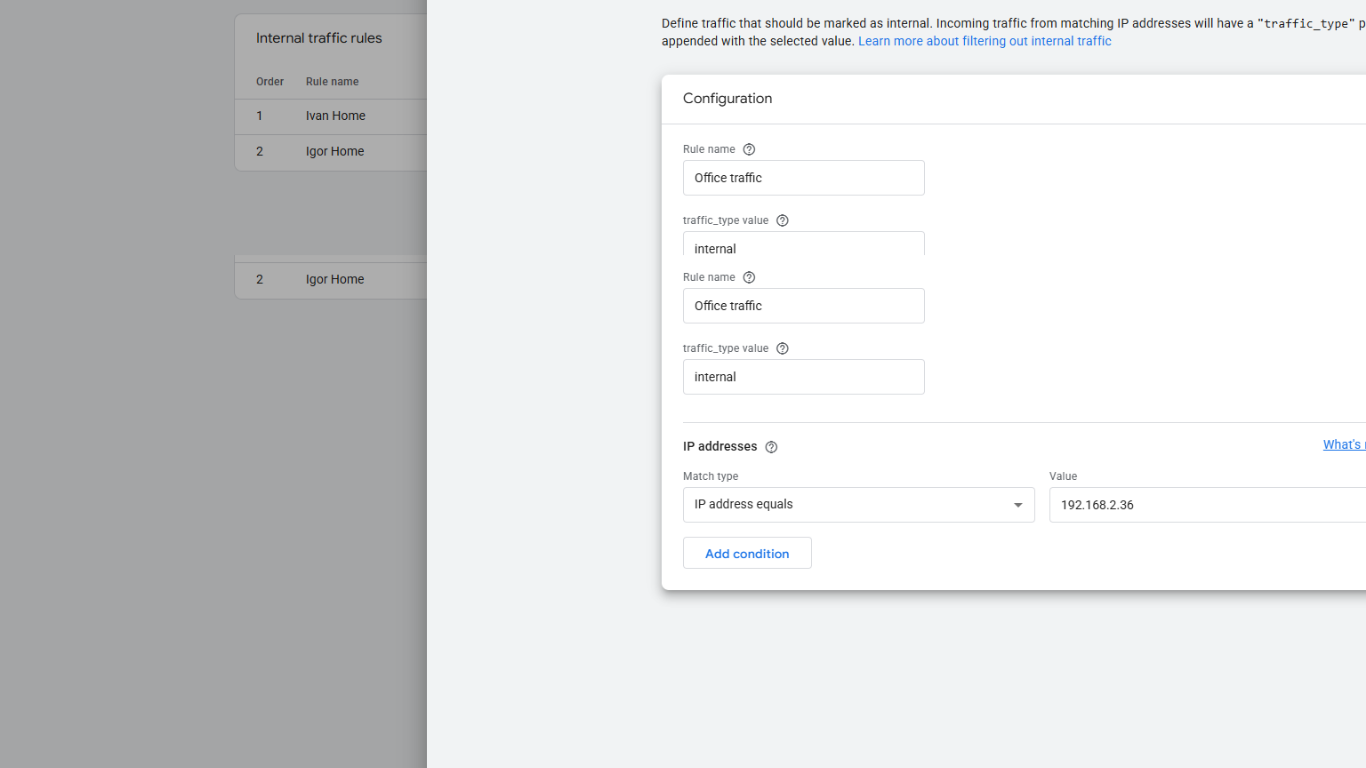Image resolution: width=1366 pixels, height=768 pixels.
Task: Click the Add condition button
Action: tap(747, 553)
